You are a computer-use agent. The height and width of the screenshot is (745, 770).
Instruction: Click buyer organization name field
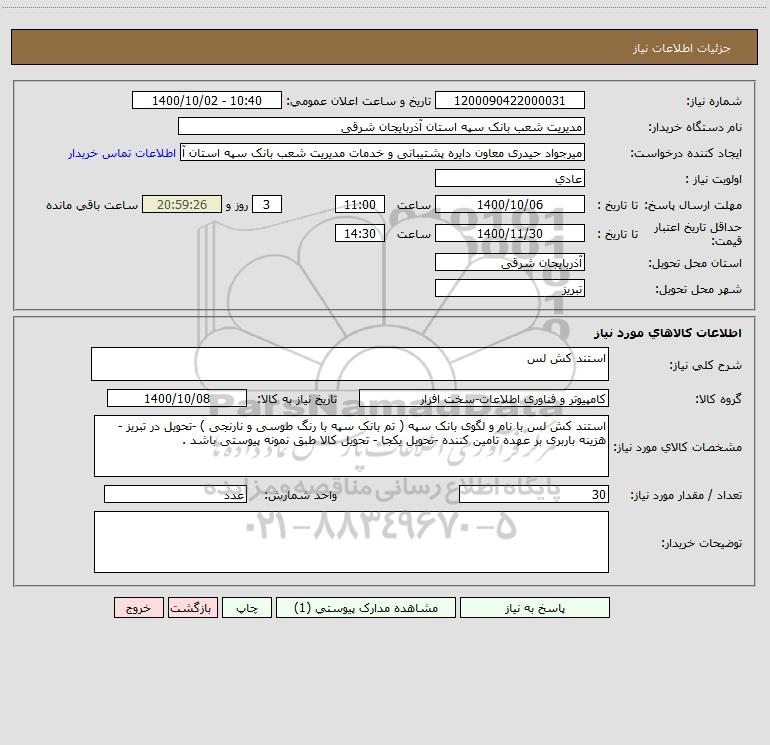tap(381, 126)
